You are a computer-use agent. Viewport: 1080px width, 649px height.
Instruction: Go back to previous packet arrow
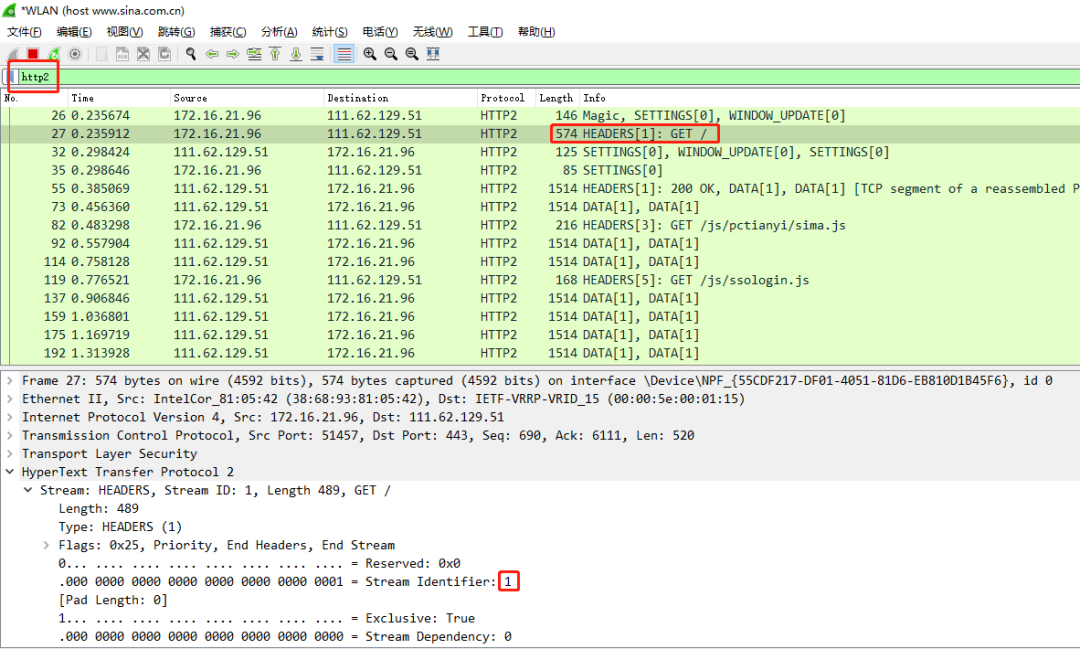[x=212, y=54]
